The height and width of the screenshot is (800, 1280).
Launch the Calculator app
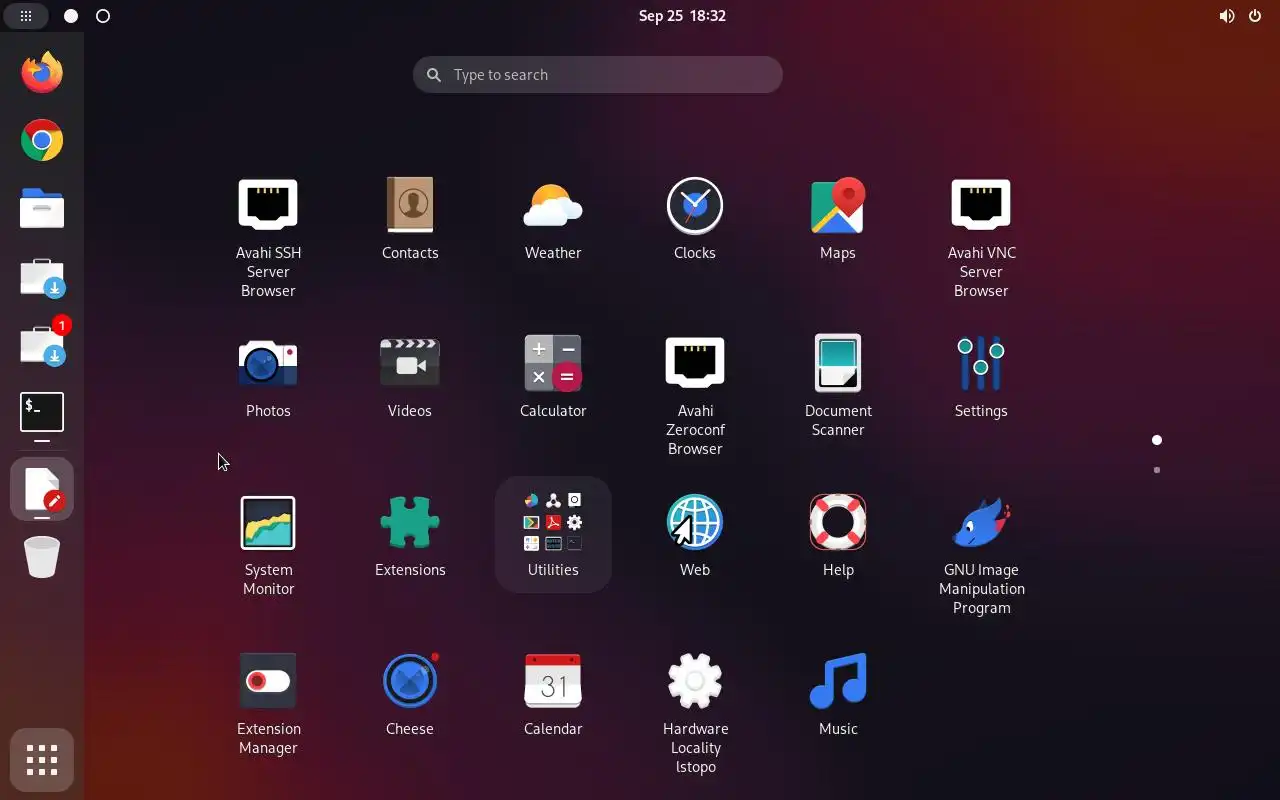pos(553,376)
